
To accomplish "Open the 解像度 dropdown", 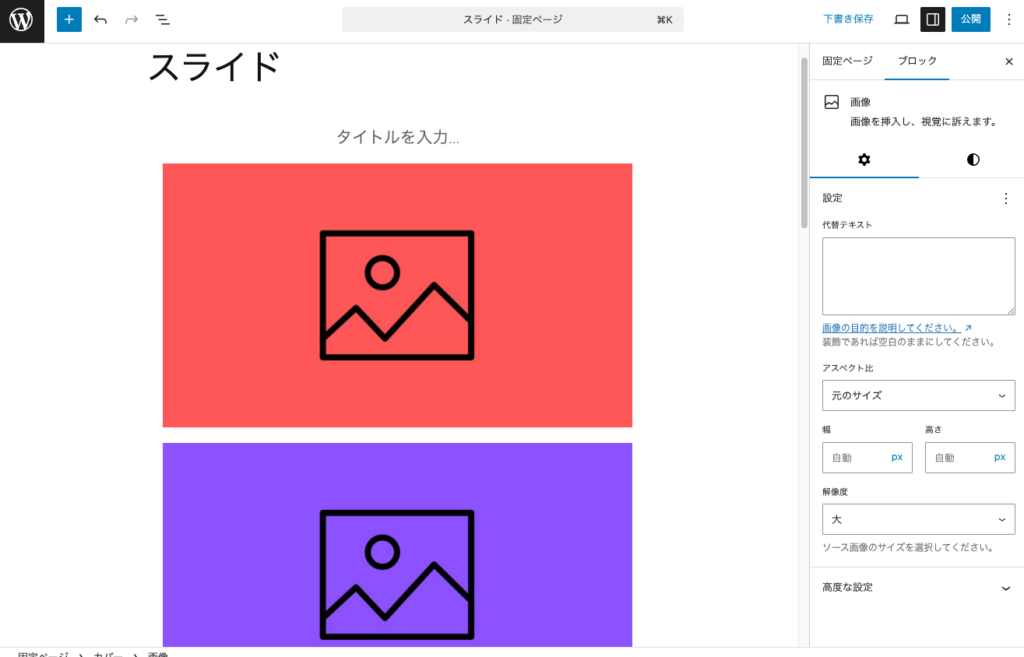I will (918, 519).
